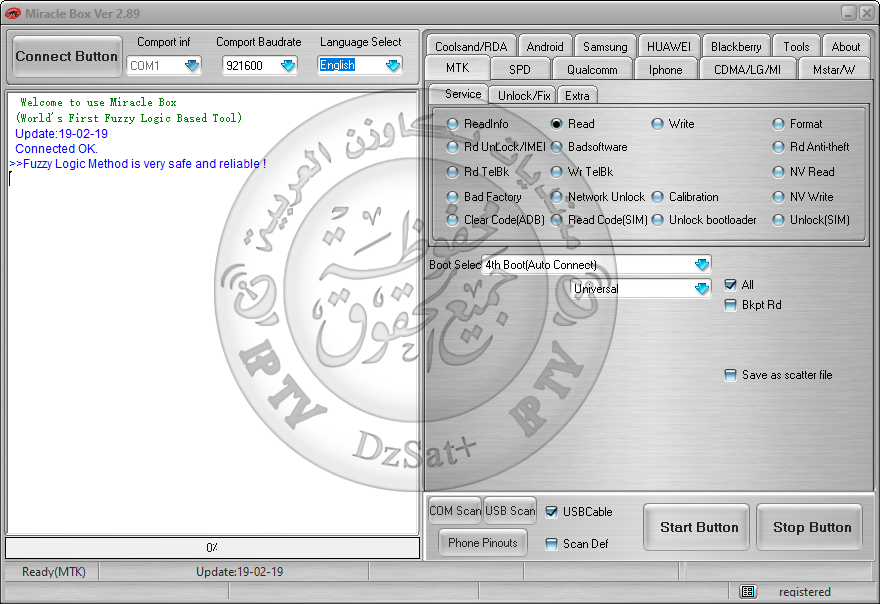
Task: Open the HUAWEI tab
Action: pyautogui.click(x=669, y=46)
